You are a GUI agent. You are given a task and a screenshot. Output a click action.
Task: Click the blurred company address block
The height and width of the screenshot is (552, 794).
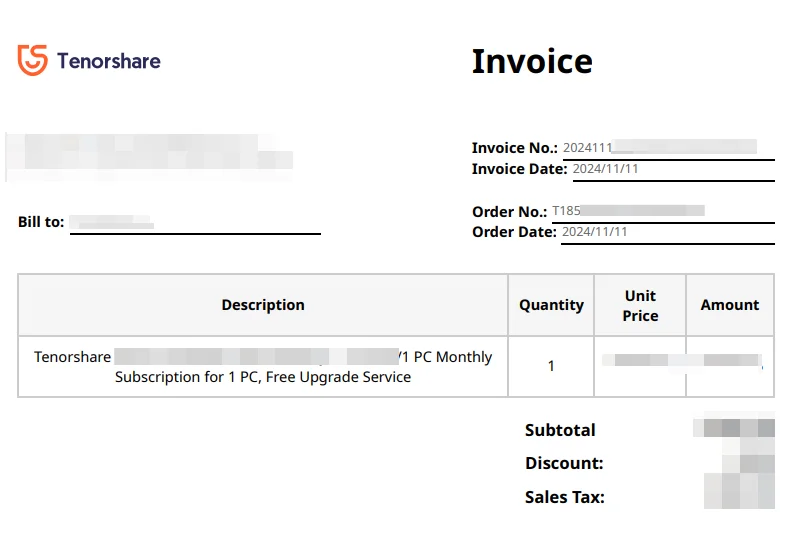[149, 157]
